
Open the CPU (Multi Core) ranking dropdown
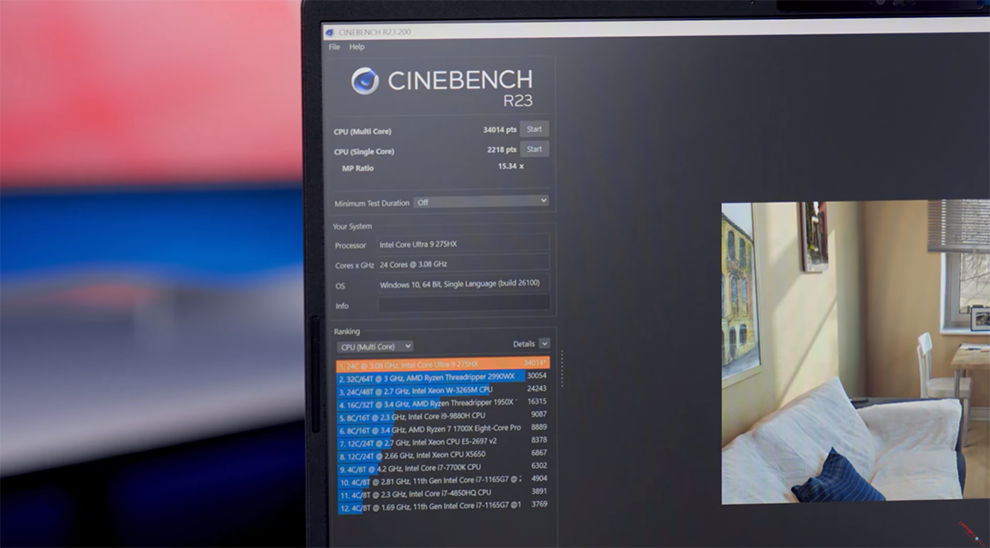point(375,346)
